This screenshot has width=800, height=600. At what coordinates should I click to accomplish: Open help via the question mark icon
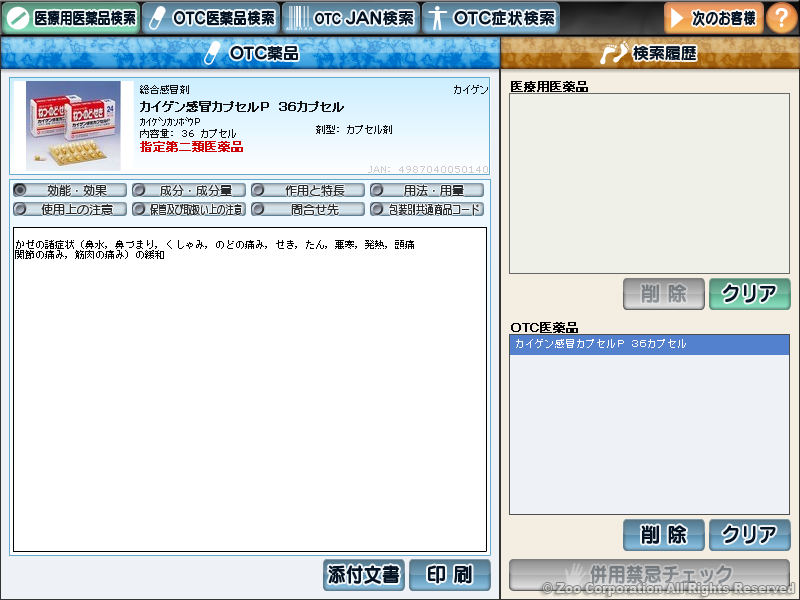click(x=782, y=18)
